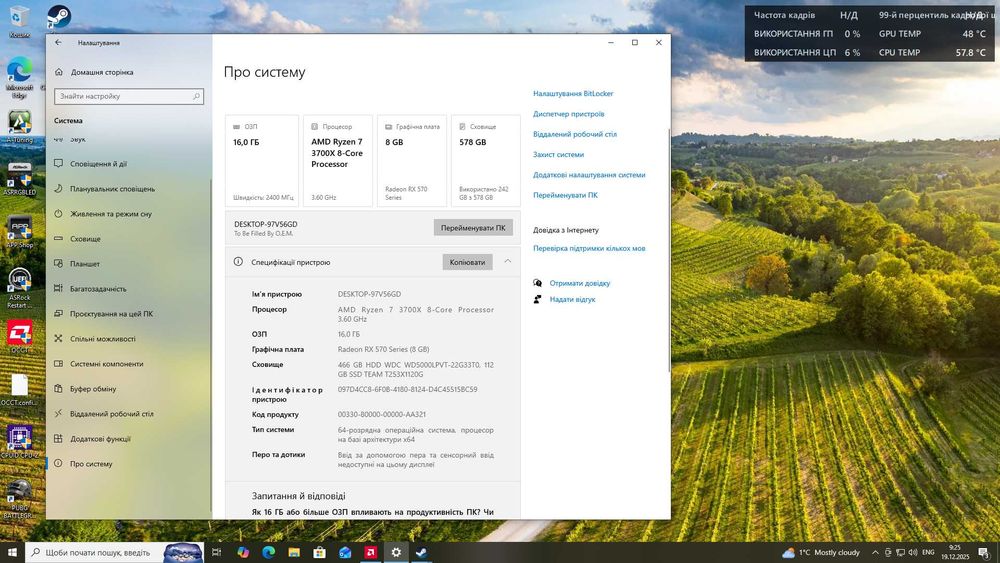The image size is (1000, 563).
Task: Open the Steam desktop shortcut
Action: tap(59, 18)
